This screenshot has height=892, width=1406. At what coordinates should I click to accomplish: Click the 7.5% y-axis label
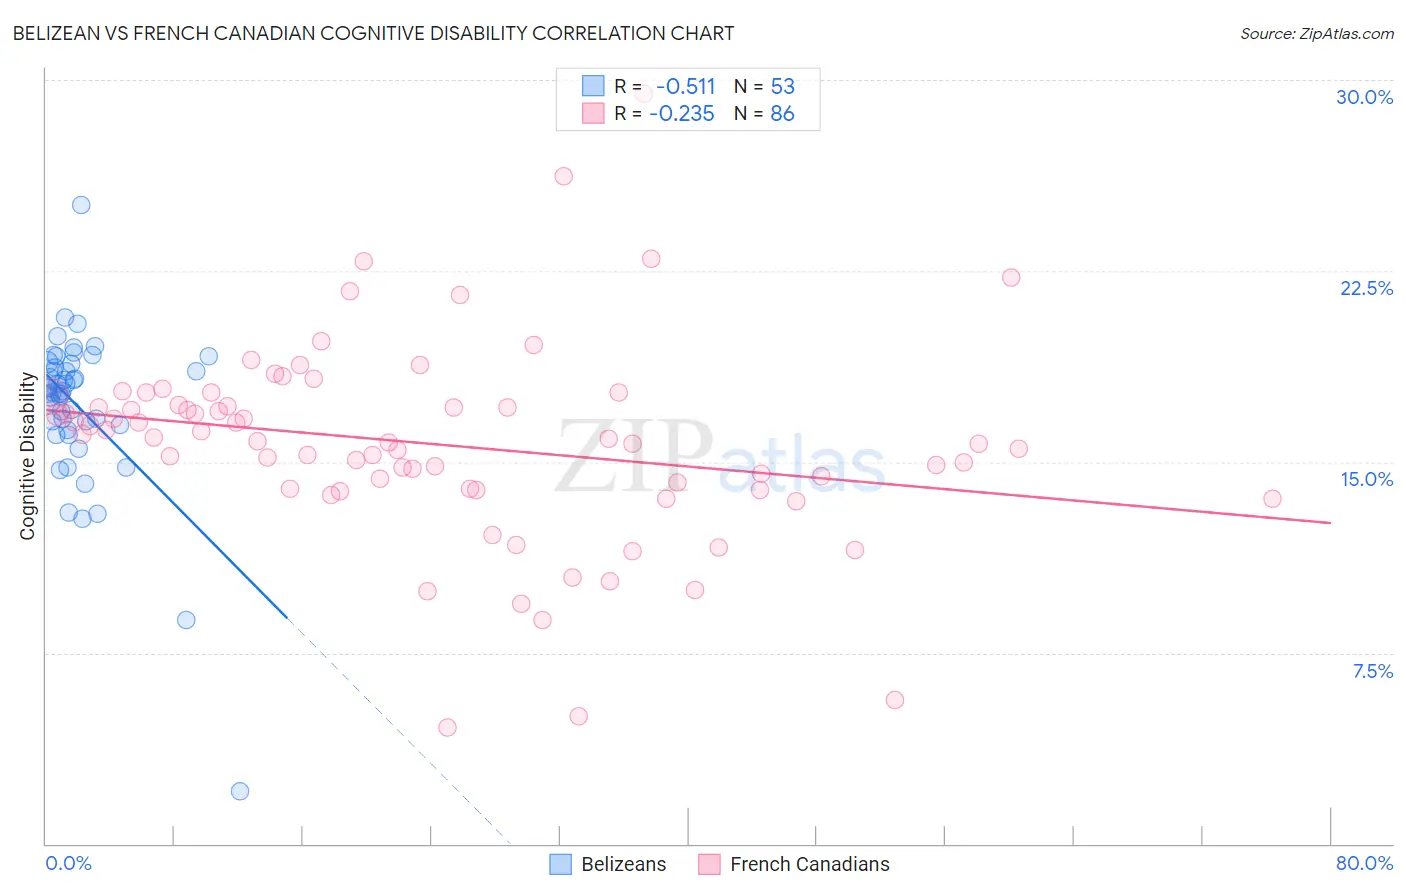coord(1372,671)
